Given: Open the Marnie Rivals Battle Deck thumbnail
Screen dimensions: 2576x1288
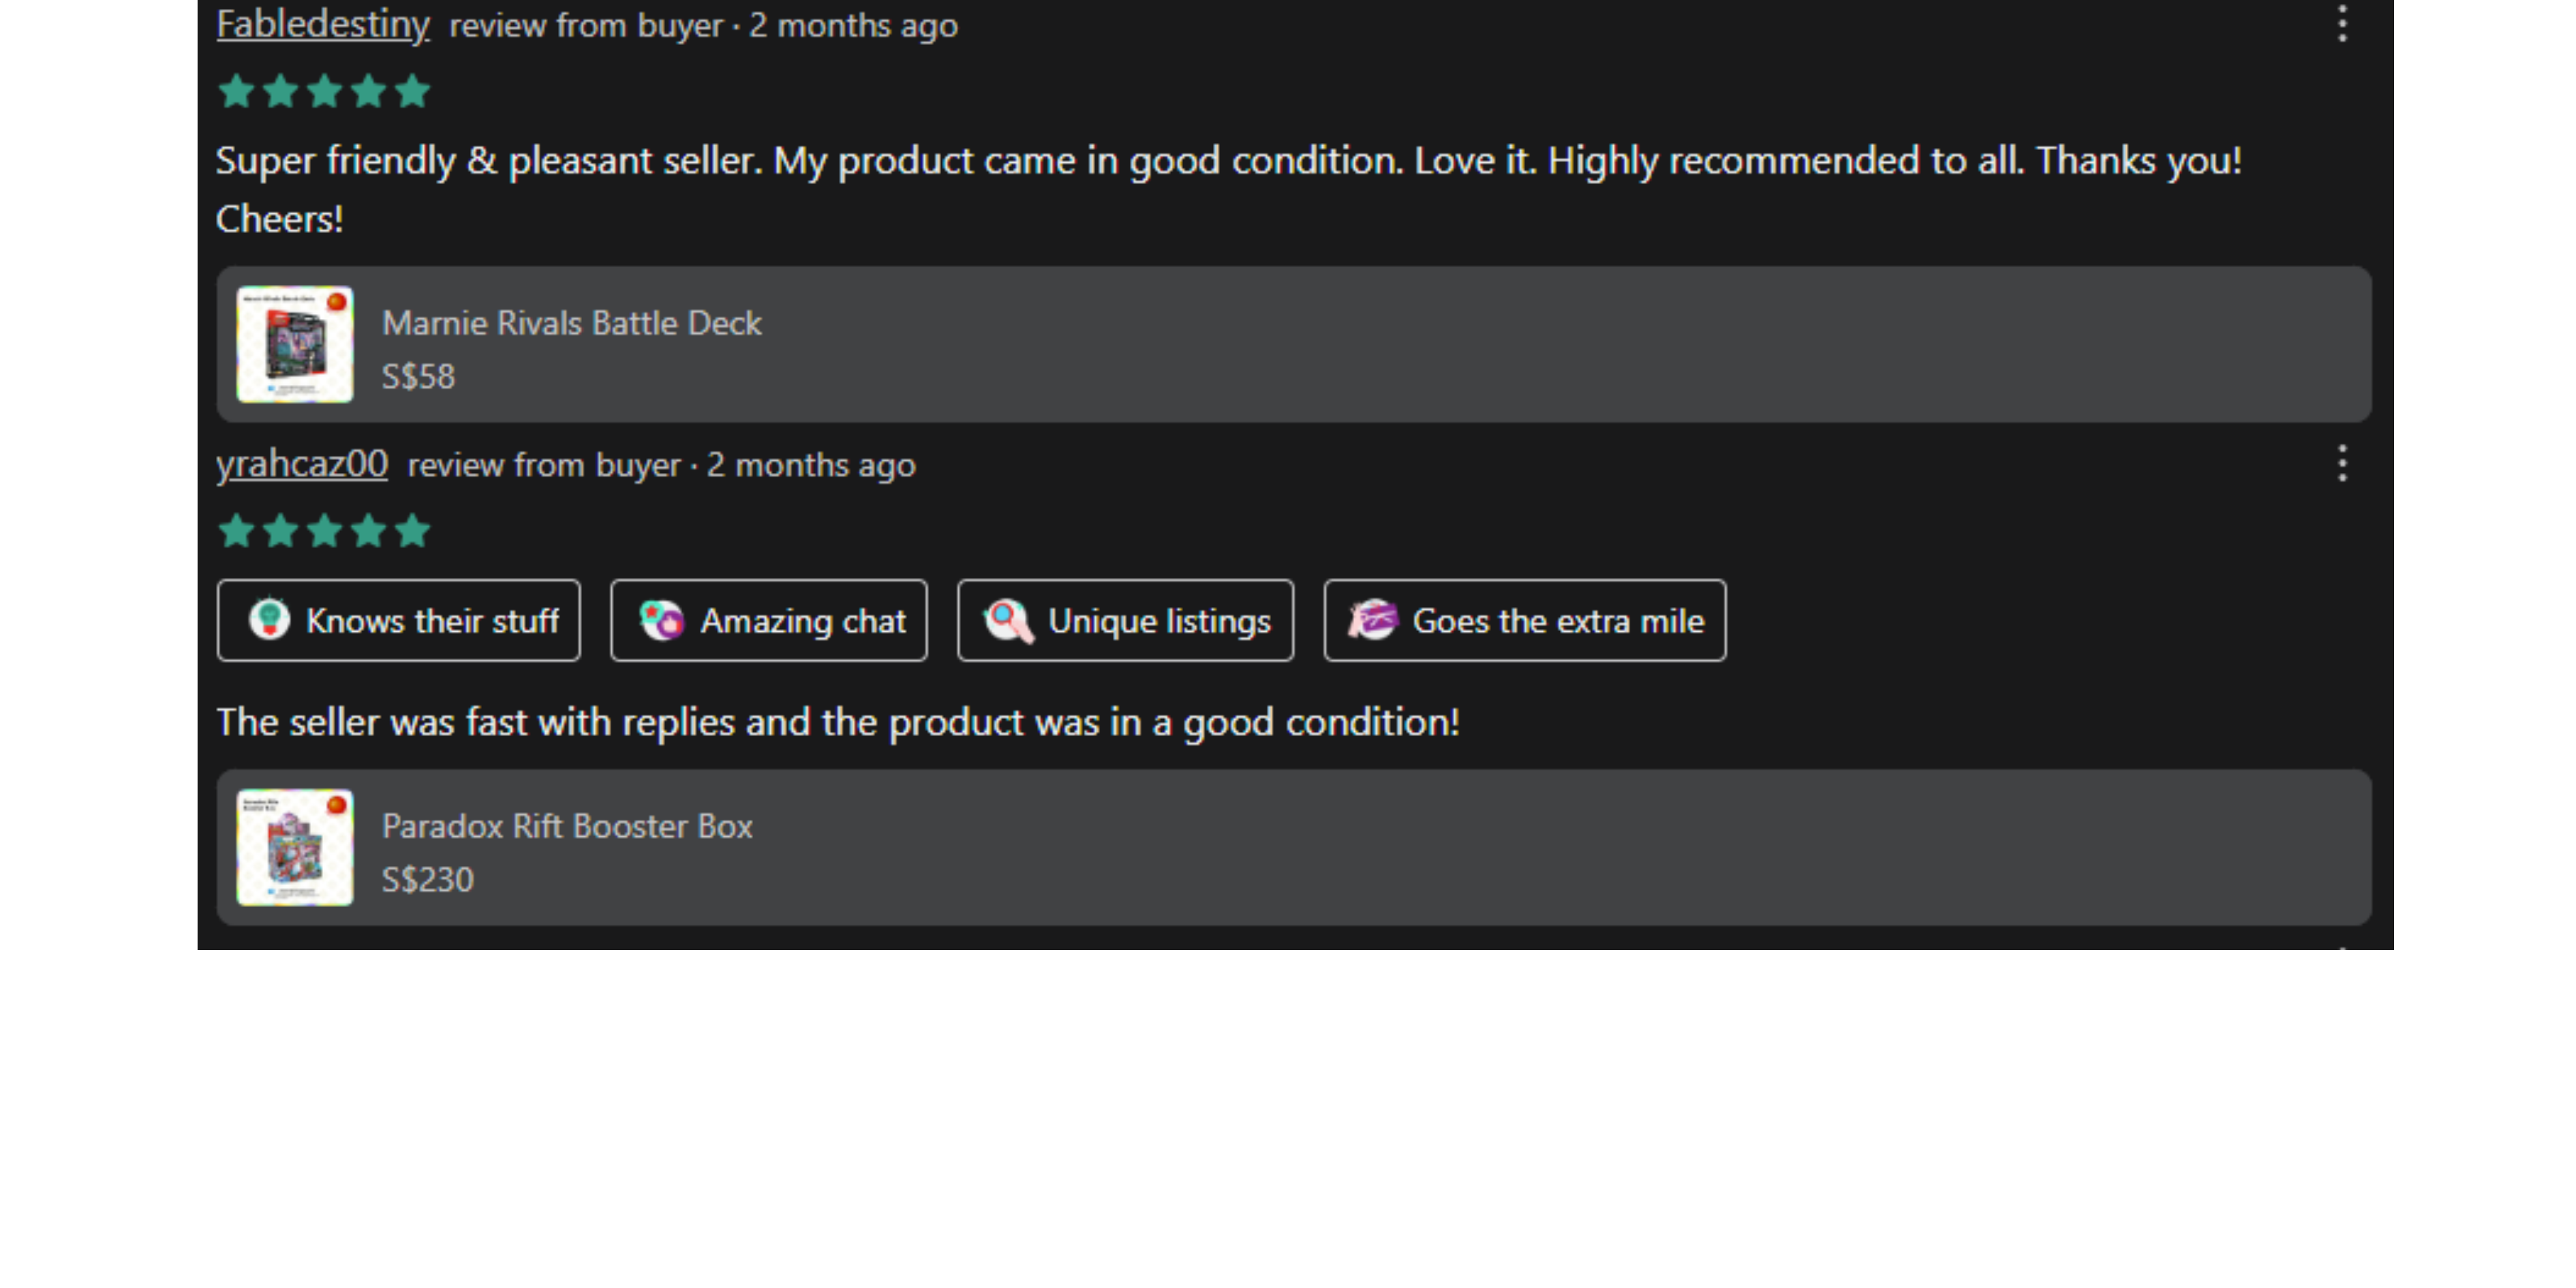Looking at the screenshot, I should click(x=295, y=345).
